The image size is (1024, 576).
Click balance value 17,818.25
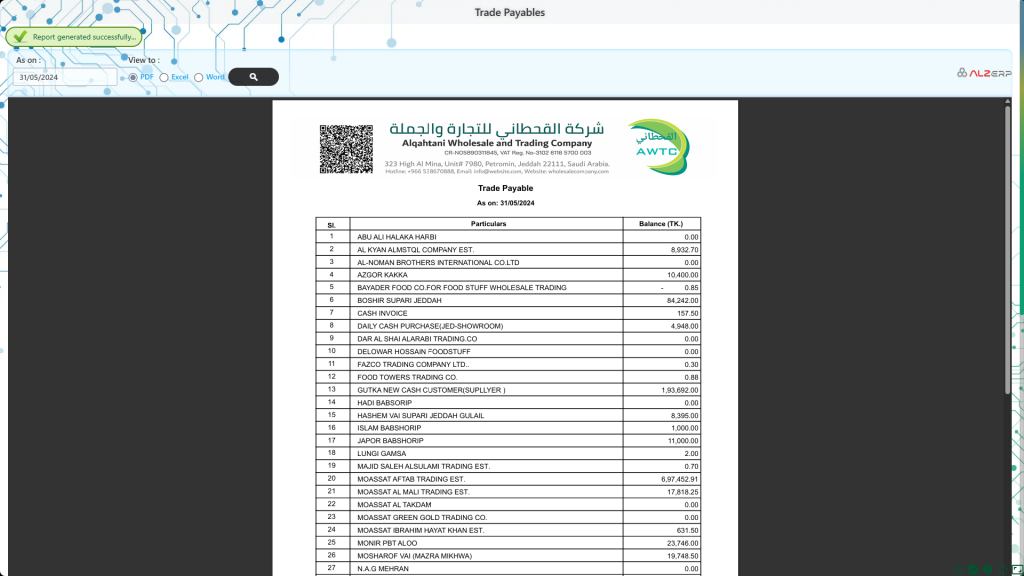(682, 492)
